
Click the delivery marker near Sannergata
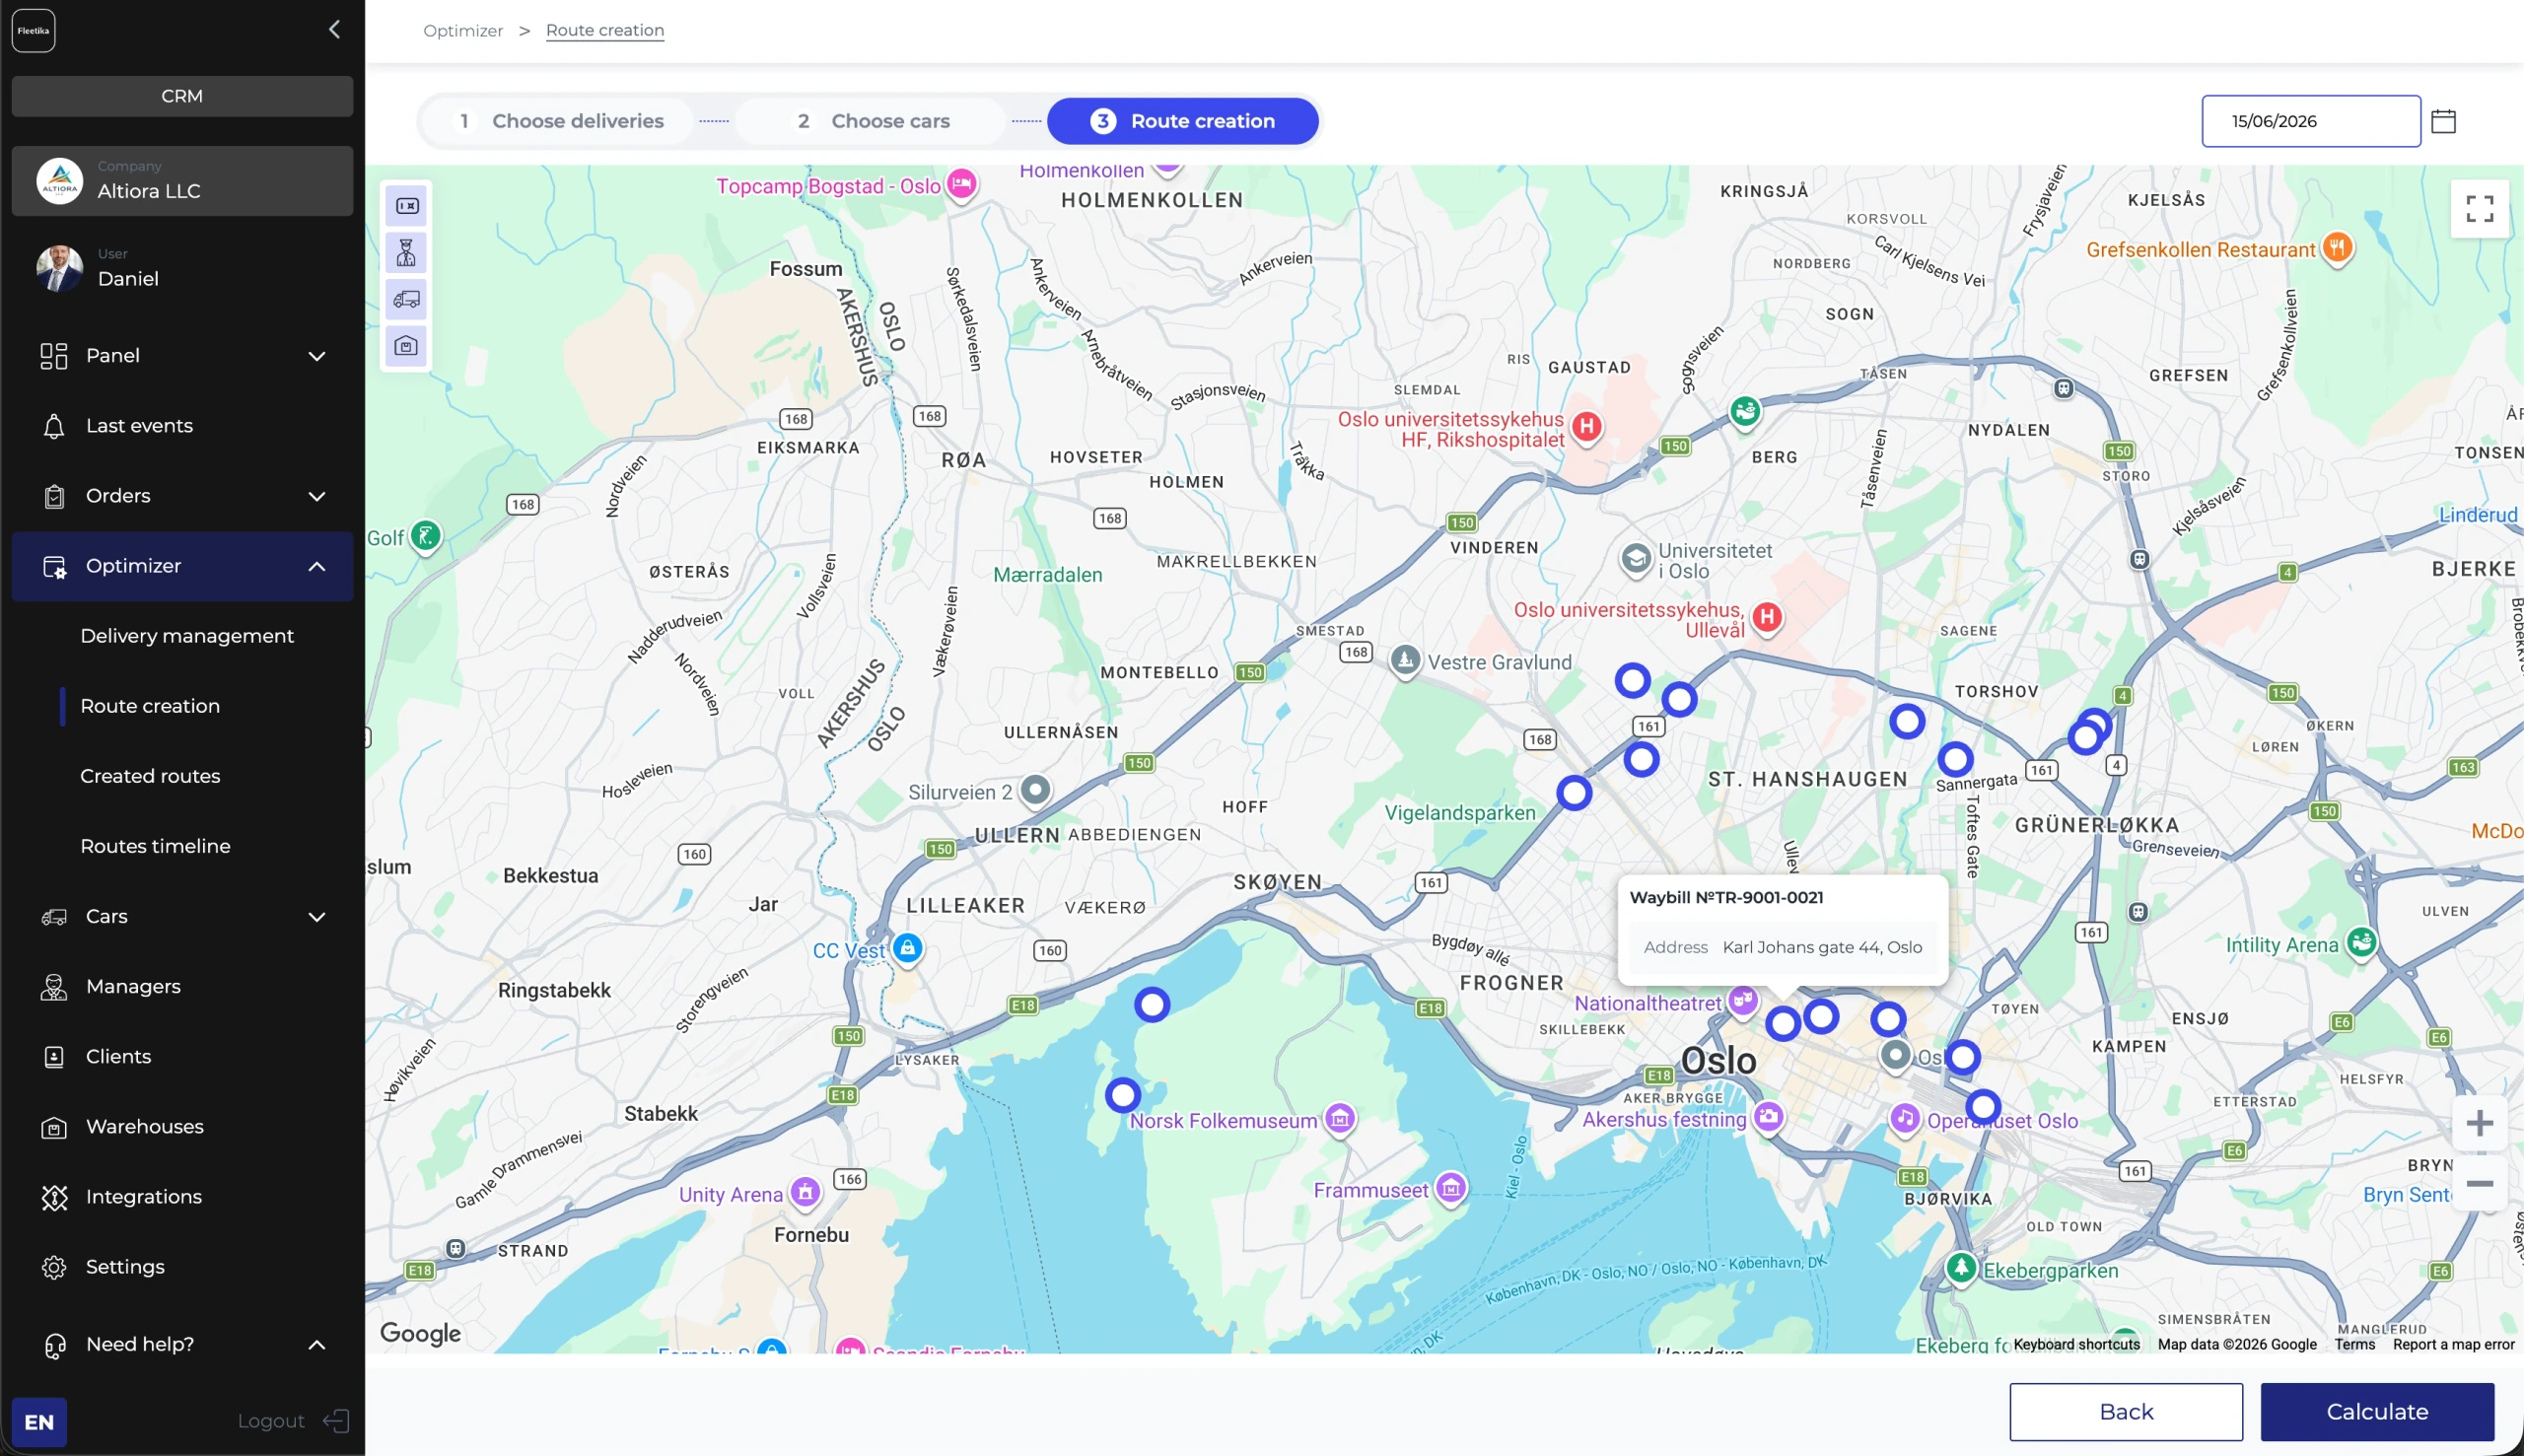click(x=1956, y=759)
